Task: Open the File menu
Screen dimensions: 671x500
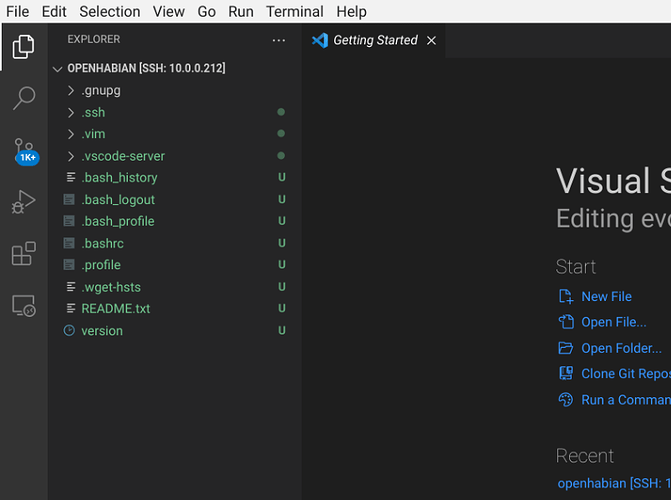Action: click(x=18, y=12)
